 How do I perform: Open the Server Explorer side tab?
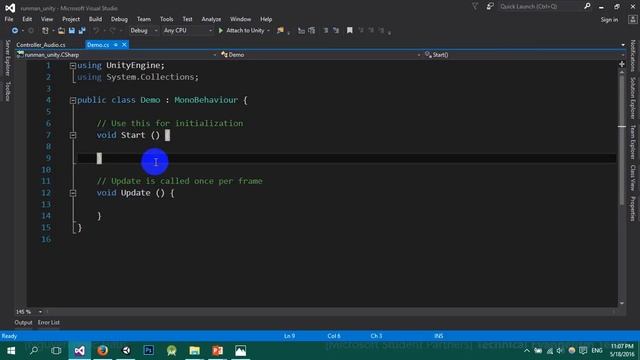tap(7, 58)
